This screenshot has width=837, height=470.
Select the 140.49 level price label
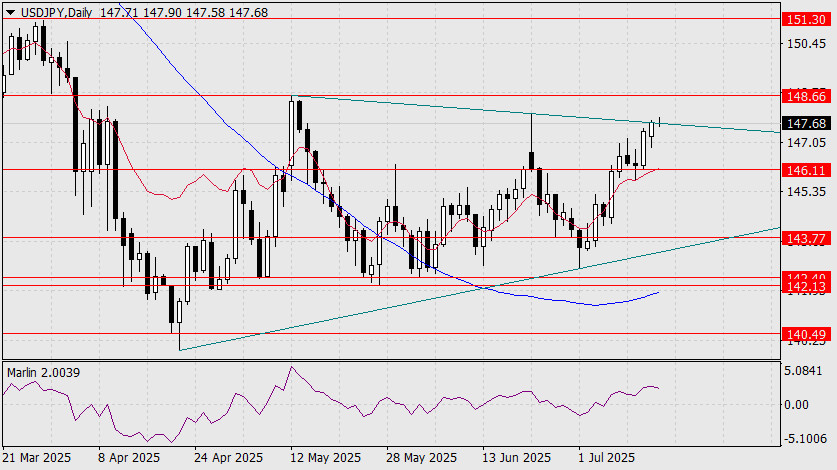point(806,335)
